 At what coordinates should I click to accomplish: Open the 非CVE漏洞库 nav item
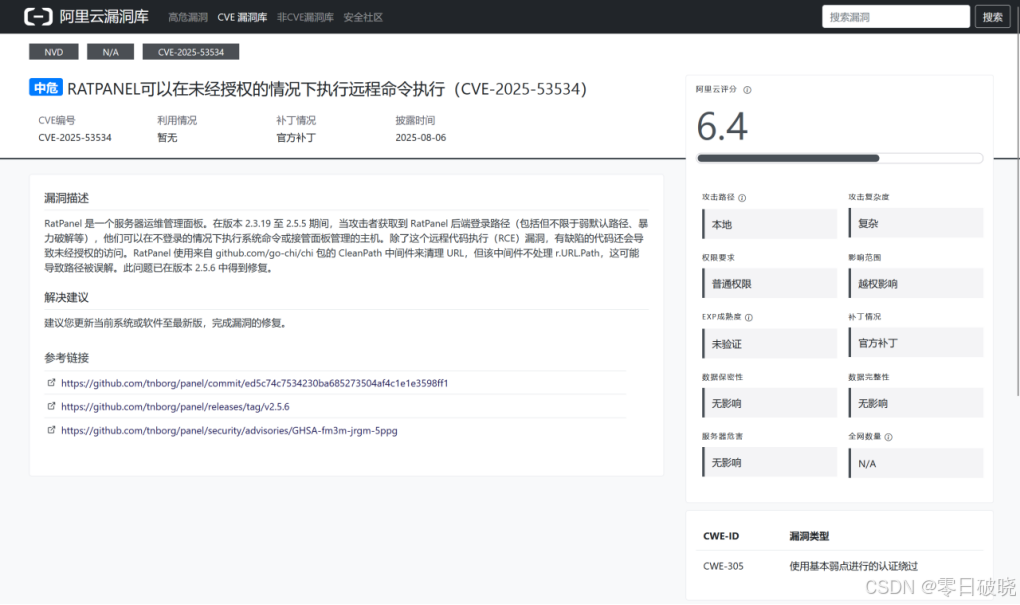[x=305, y=18]
